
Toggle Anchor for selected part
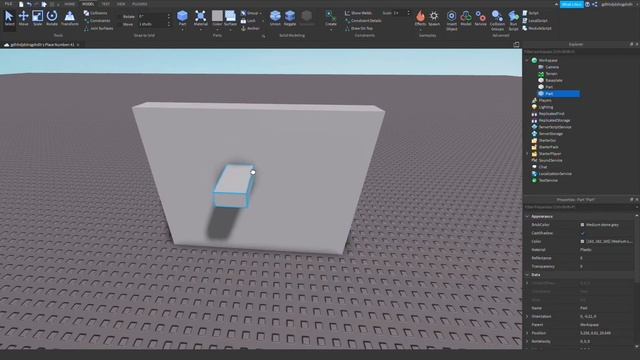click(250, 28)
